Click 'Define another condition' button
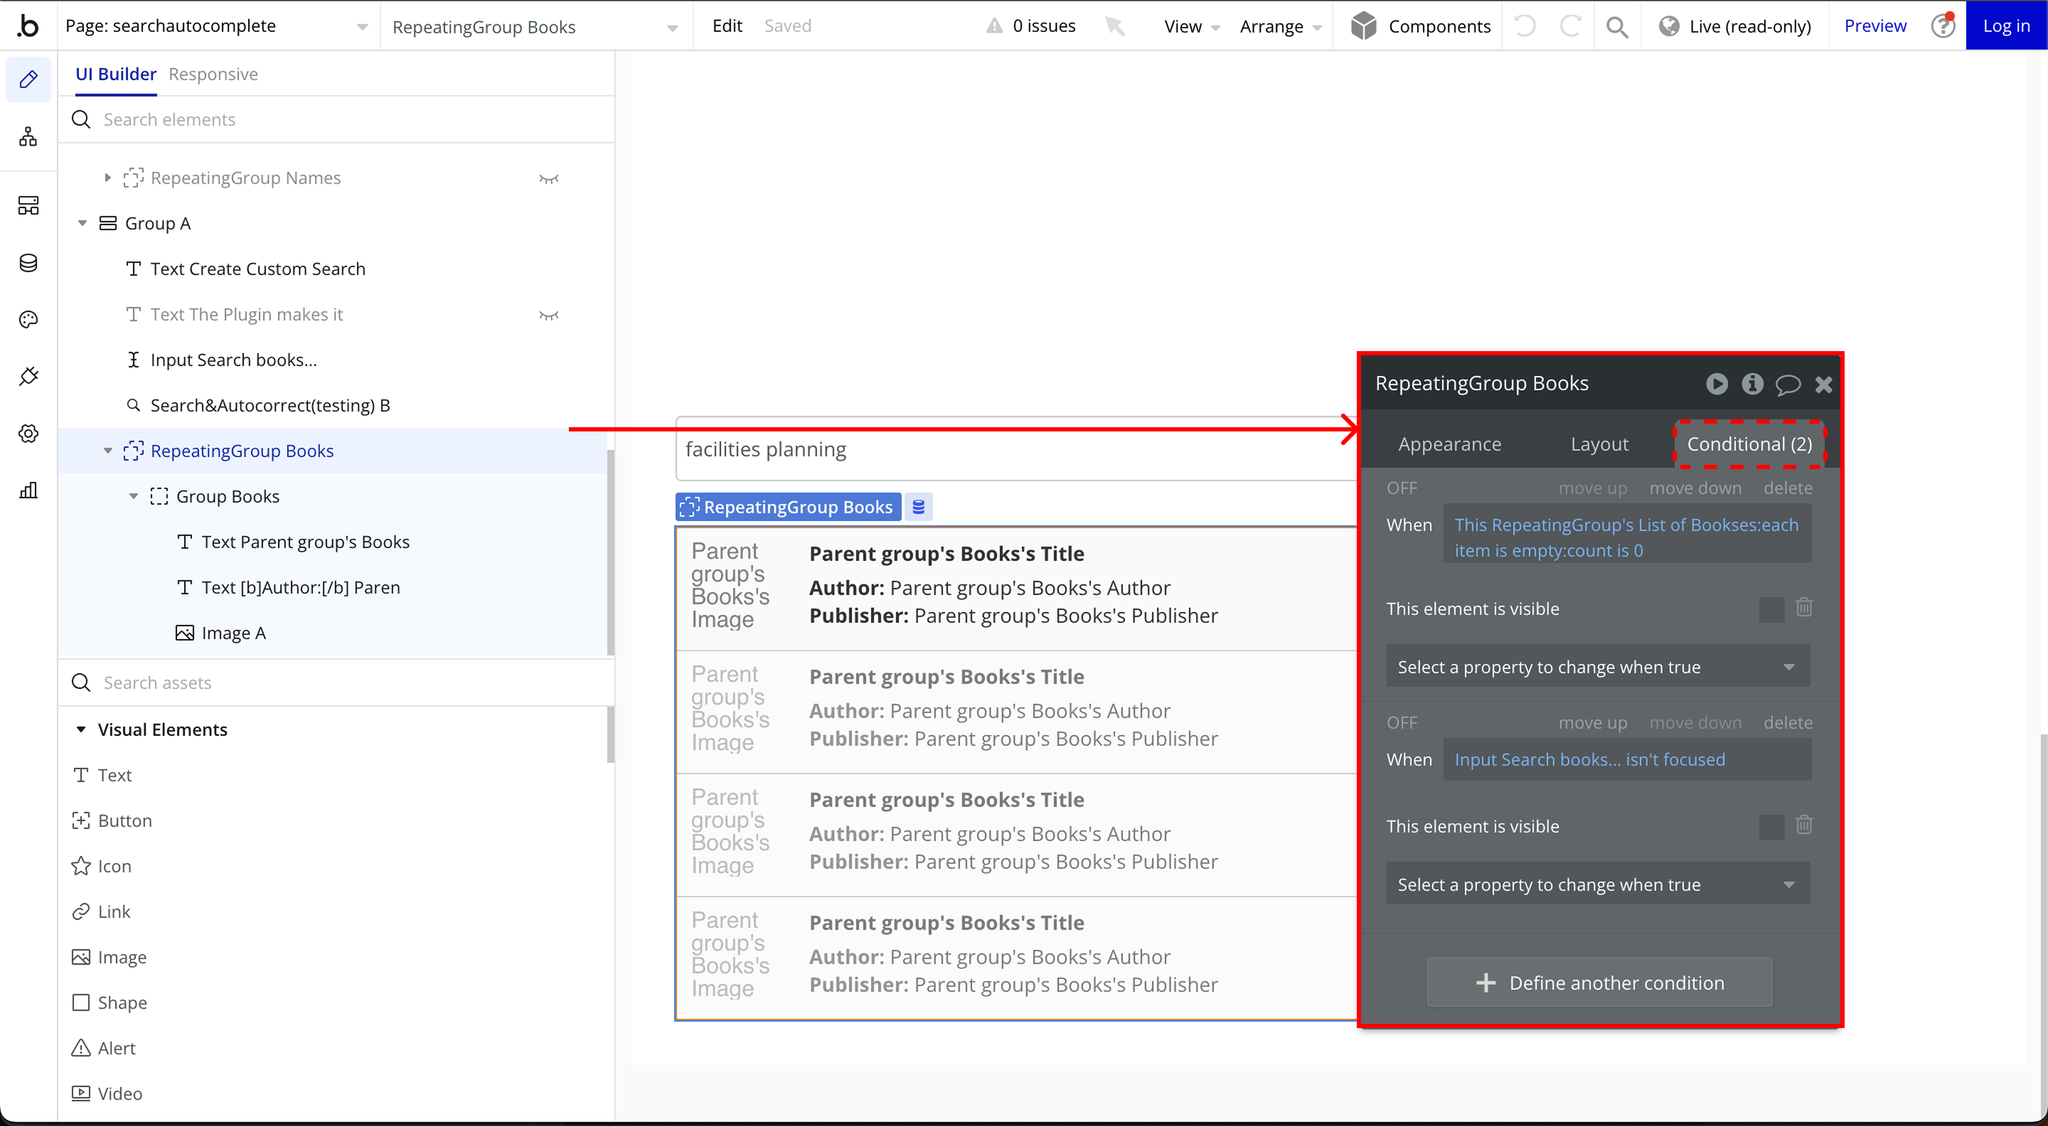 (x=1599, y=983)
